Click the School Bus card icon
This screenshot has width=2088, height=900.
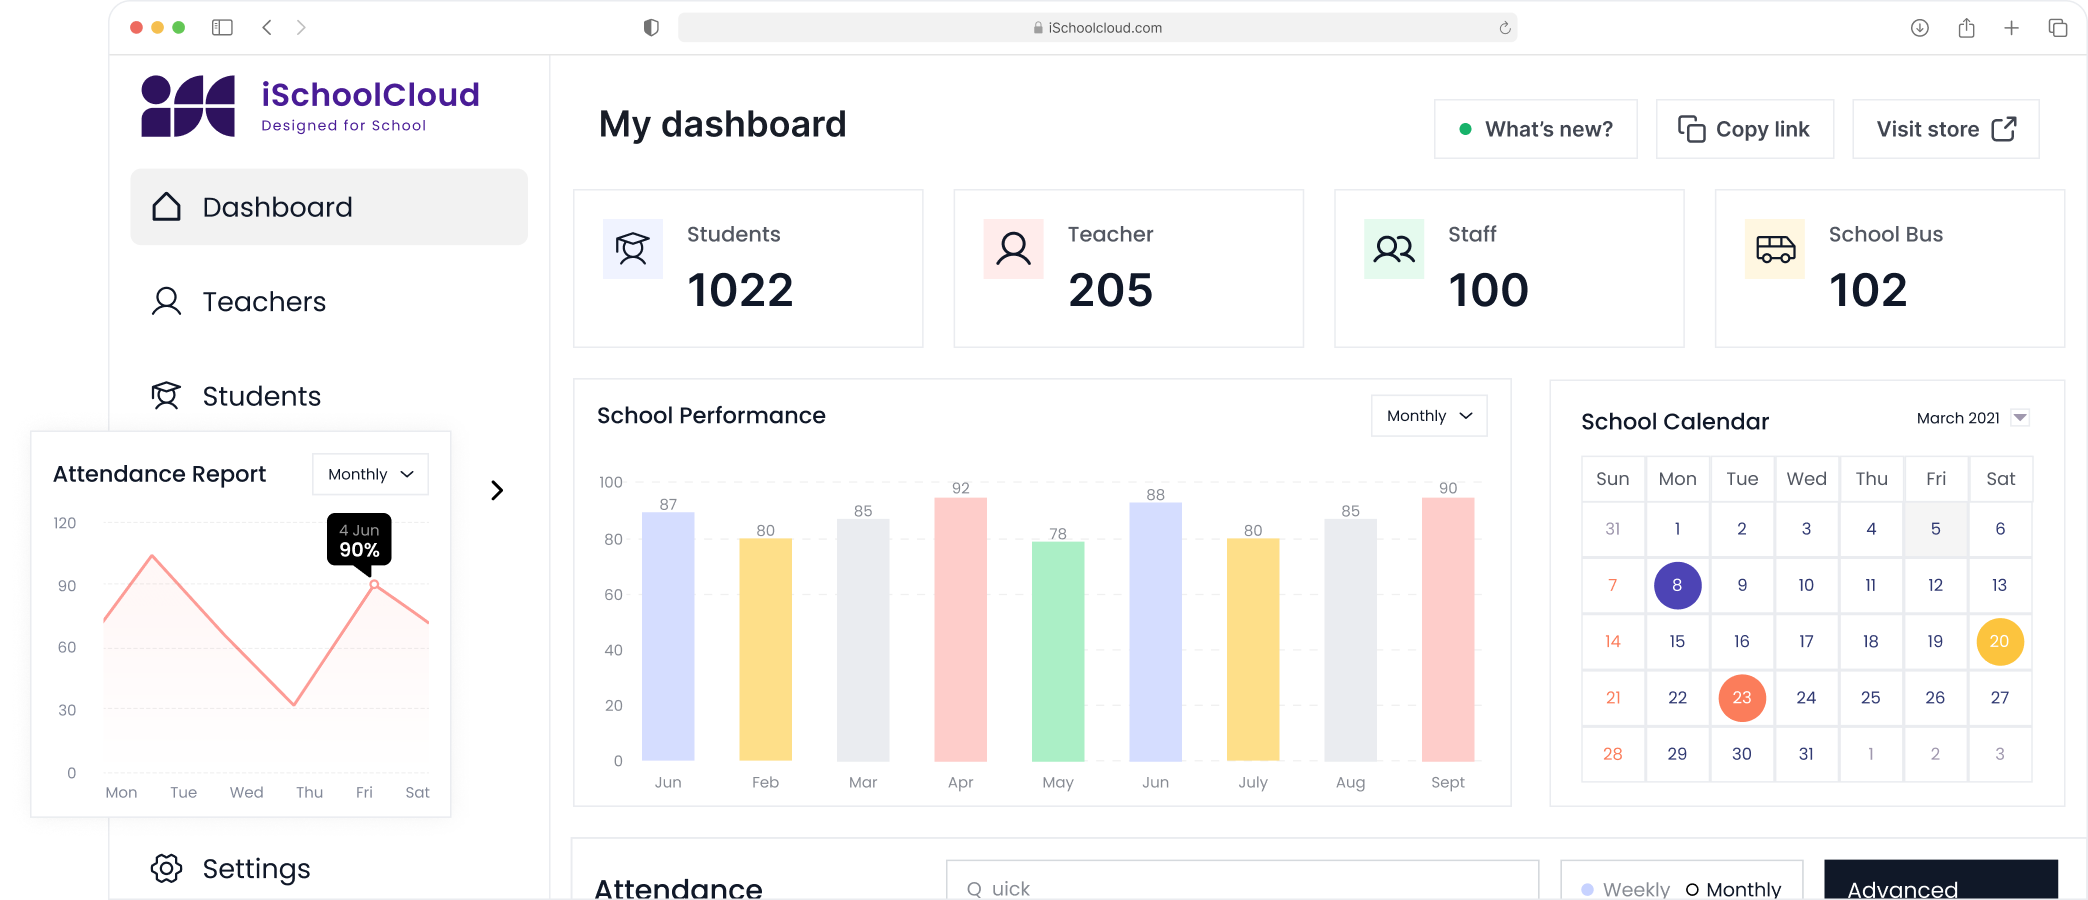tap(1775, 249)
